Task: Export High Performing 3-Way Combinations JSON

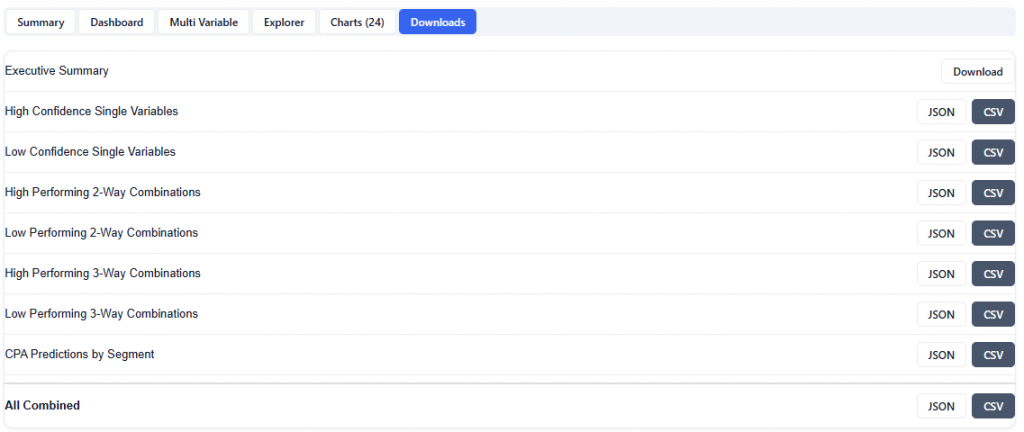Action: tap(941, 274)
